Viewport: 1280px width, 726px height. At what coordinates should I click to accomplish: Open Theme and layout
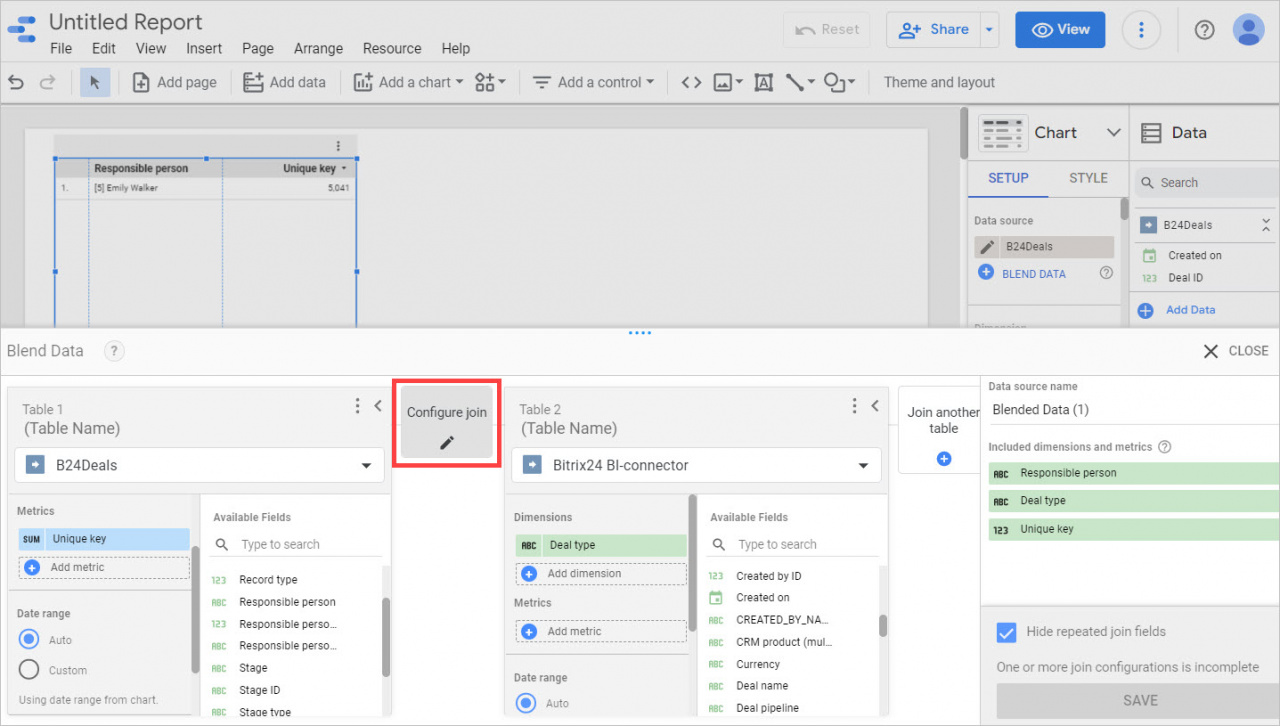939,82
